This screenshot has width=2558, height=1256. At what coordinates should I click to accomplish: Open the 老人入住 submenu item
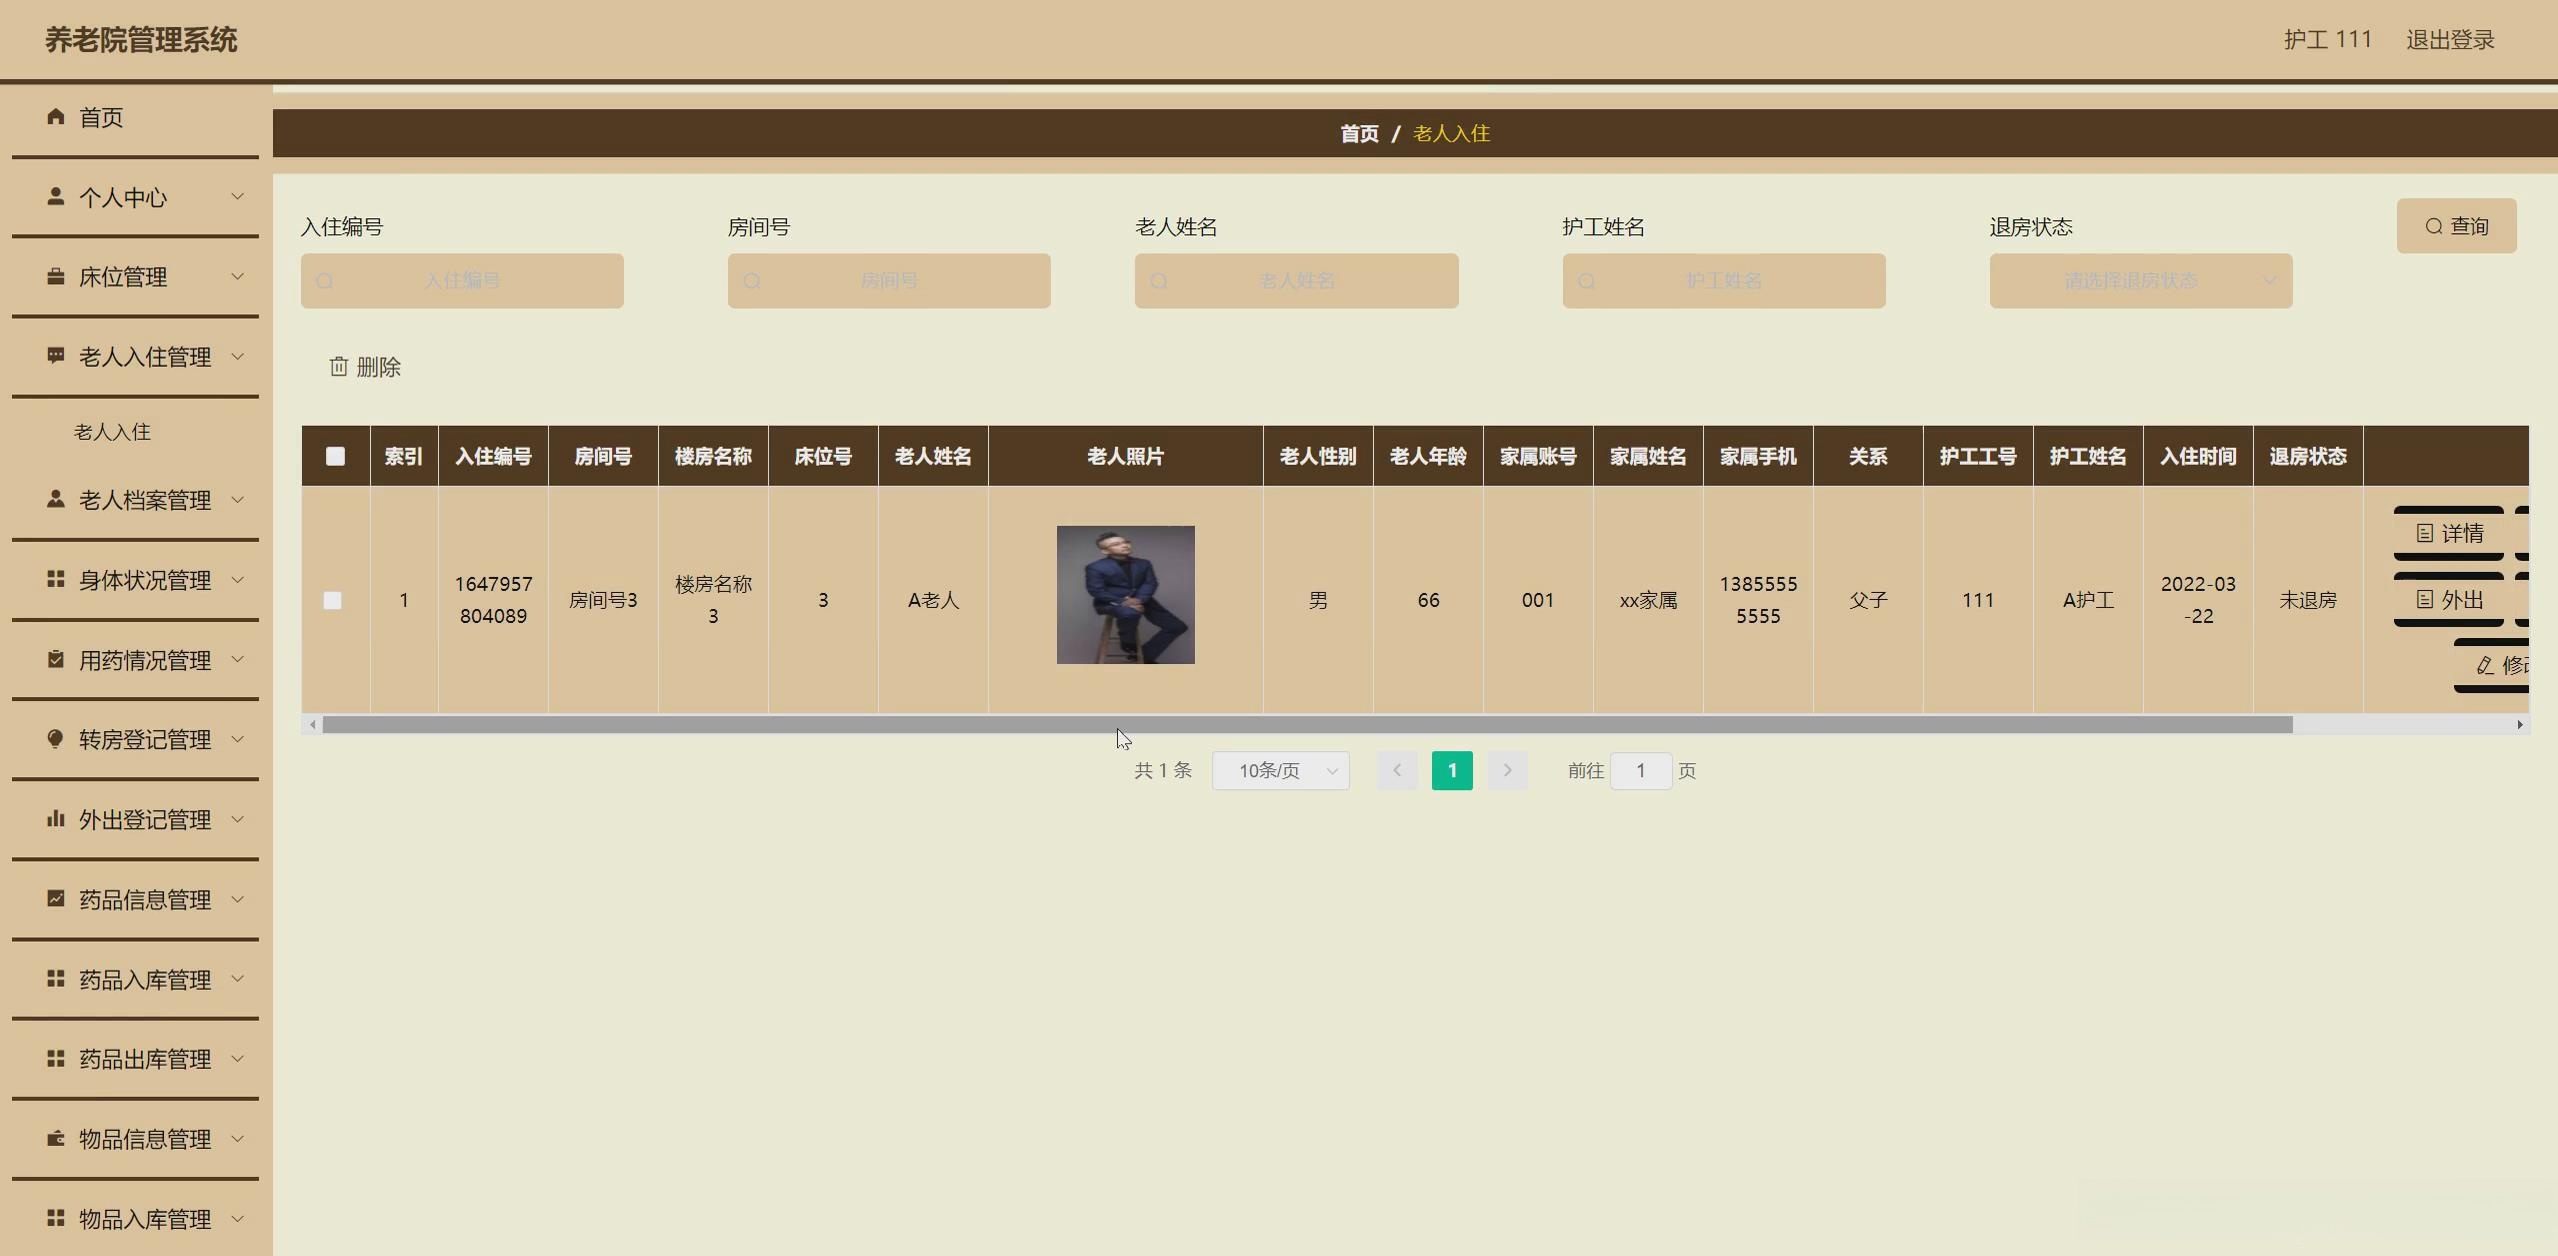112,432
